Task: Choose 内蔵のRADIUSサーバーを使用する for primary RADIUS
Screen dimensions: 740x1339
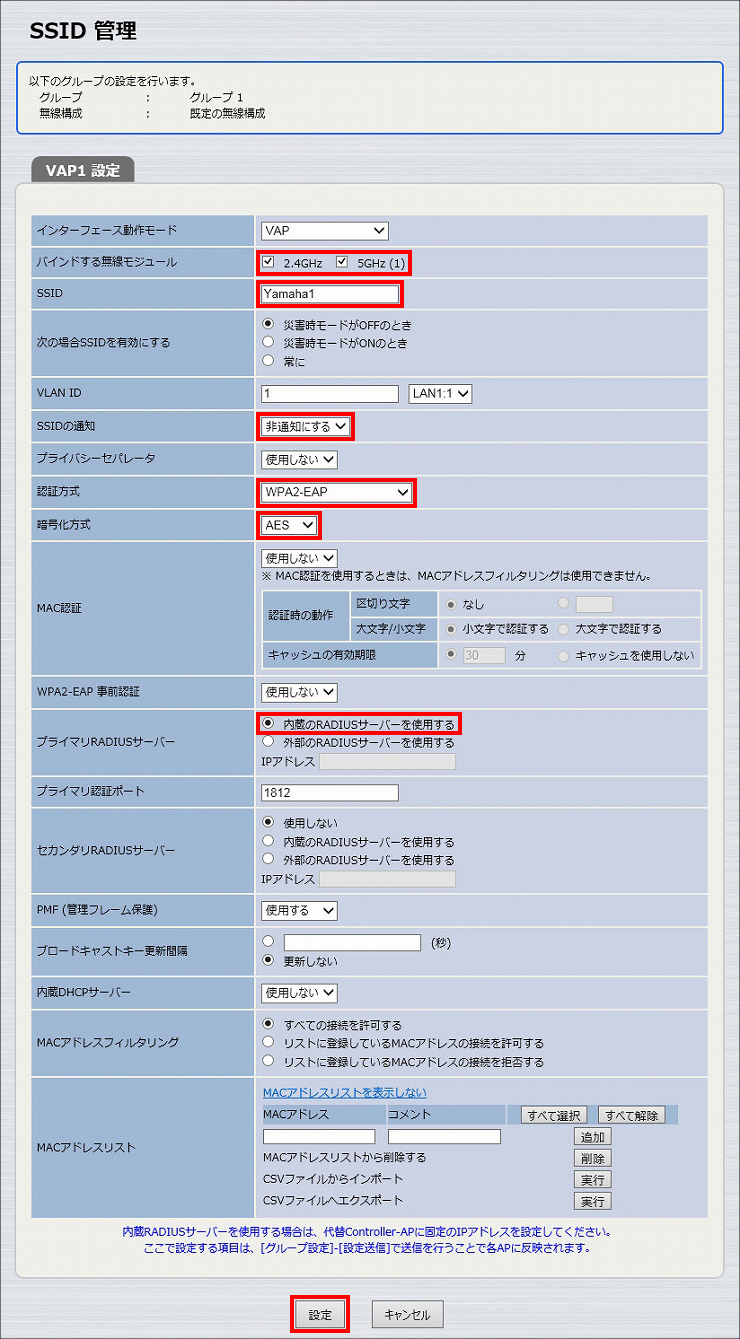Action: pos(268,724)
